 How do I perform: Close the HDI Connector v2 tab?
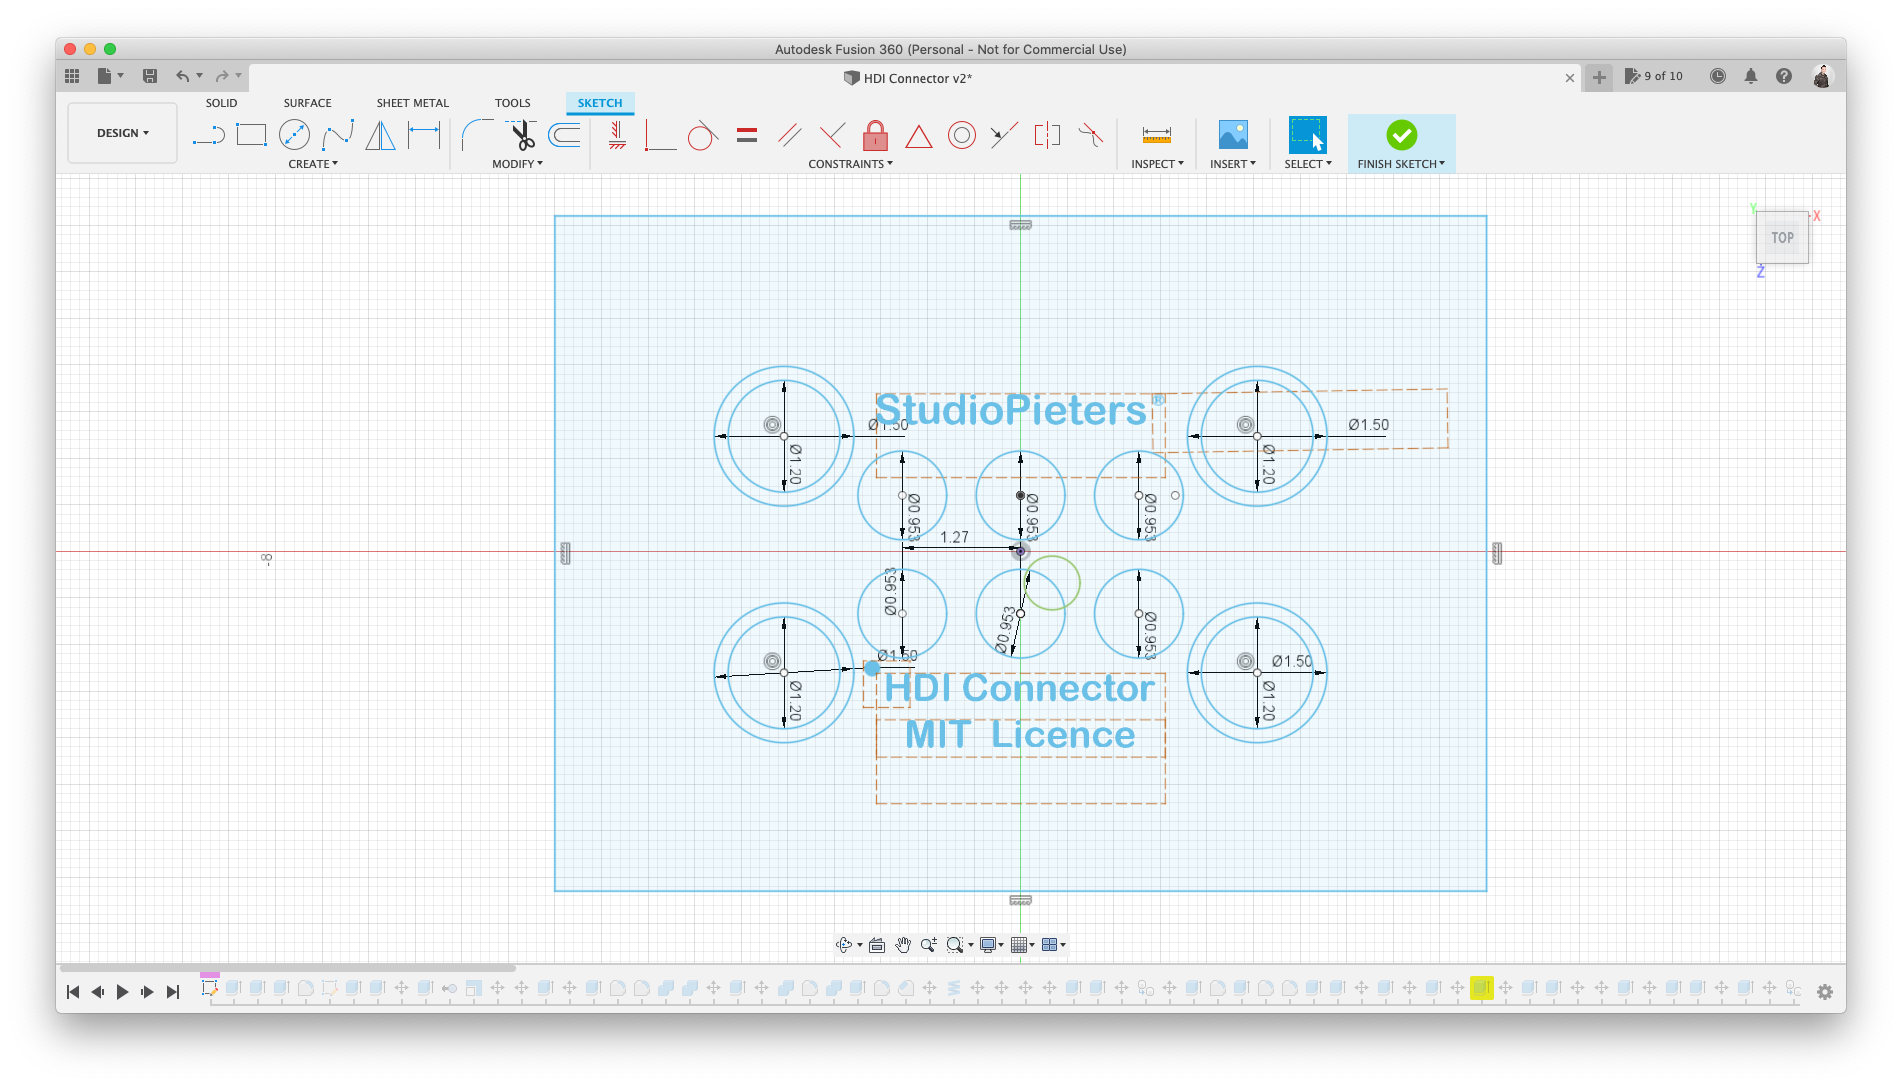pyautogui.click(x=1569, y=78)
